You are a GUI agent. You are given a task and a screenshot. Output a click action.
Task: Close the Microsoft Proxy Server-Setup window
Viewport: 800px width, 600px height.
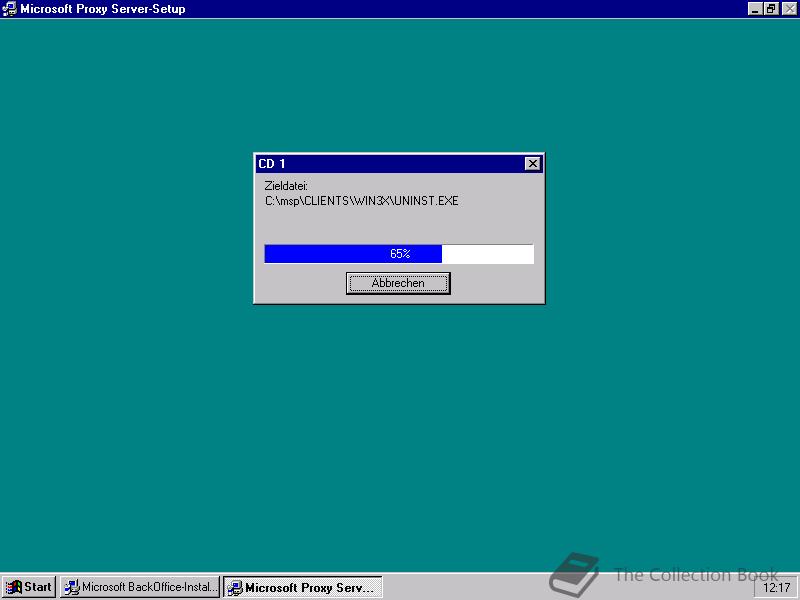point(789,9)
